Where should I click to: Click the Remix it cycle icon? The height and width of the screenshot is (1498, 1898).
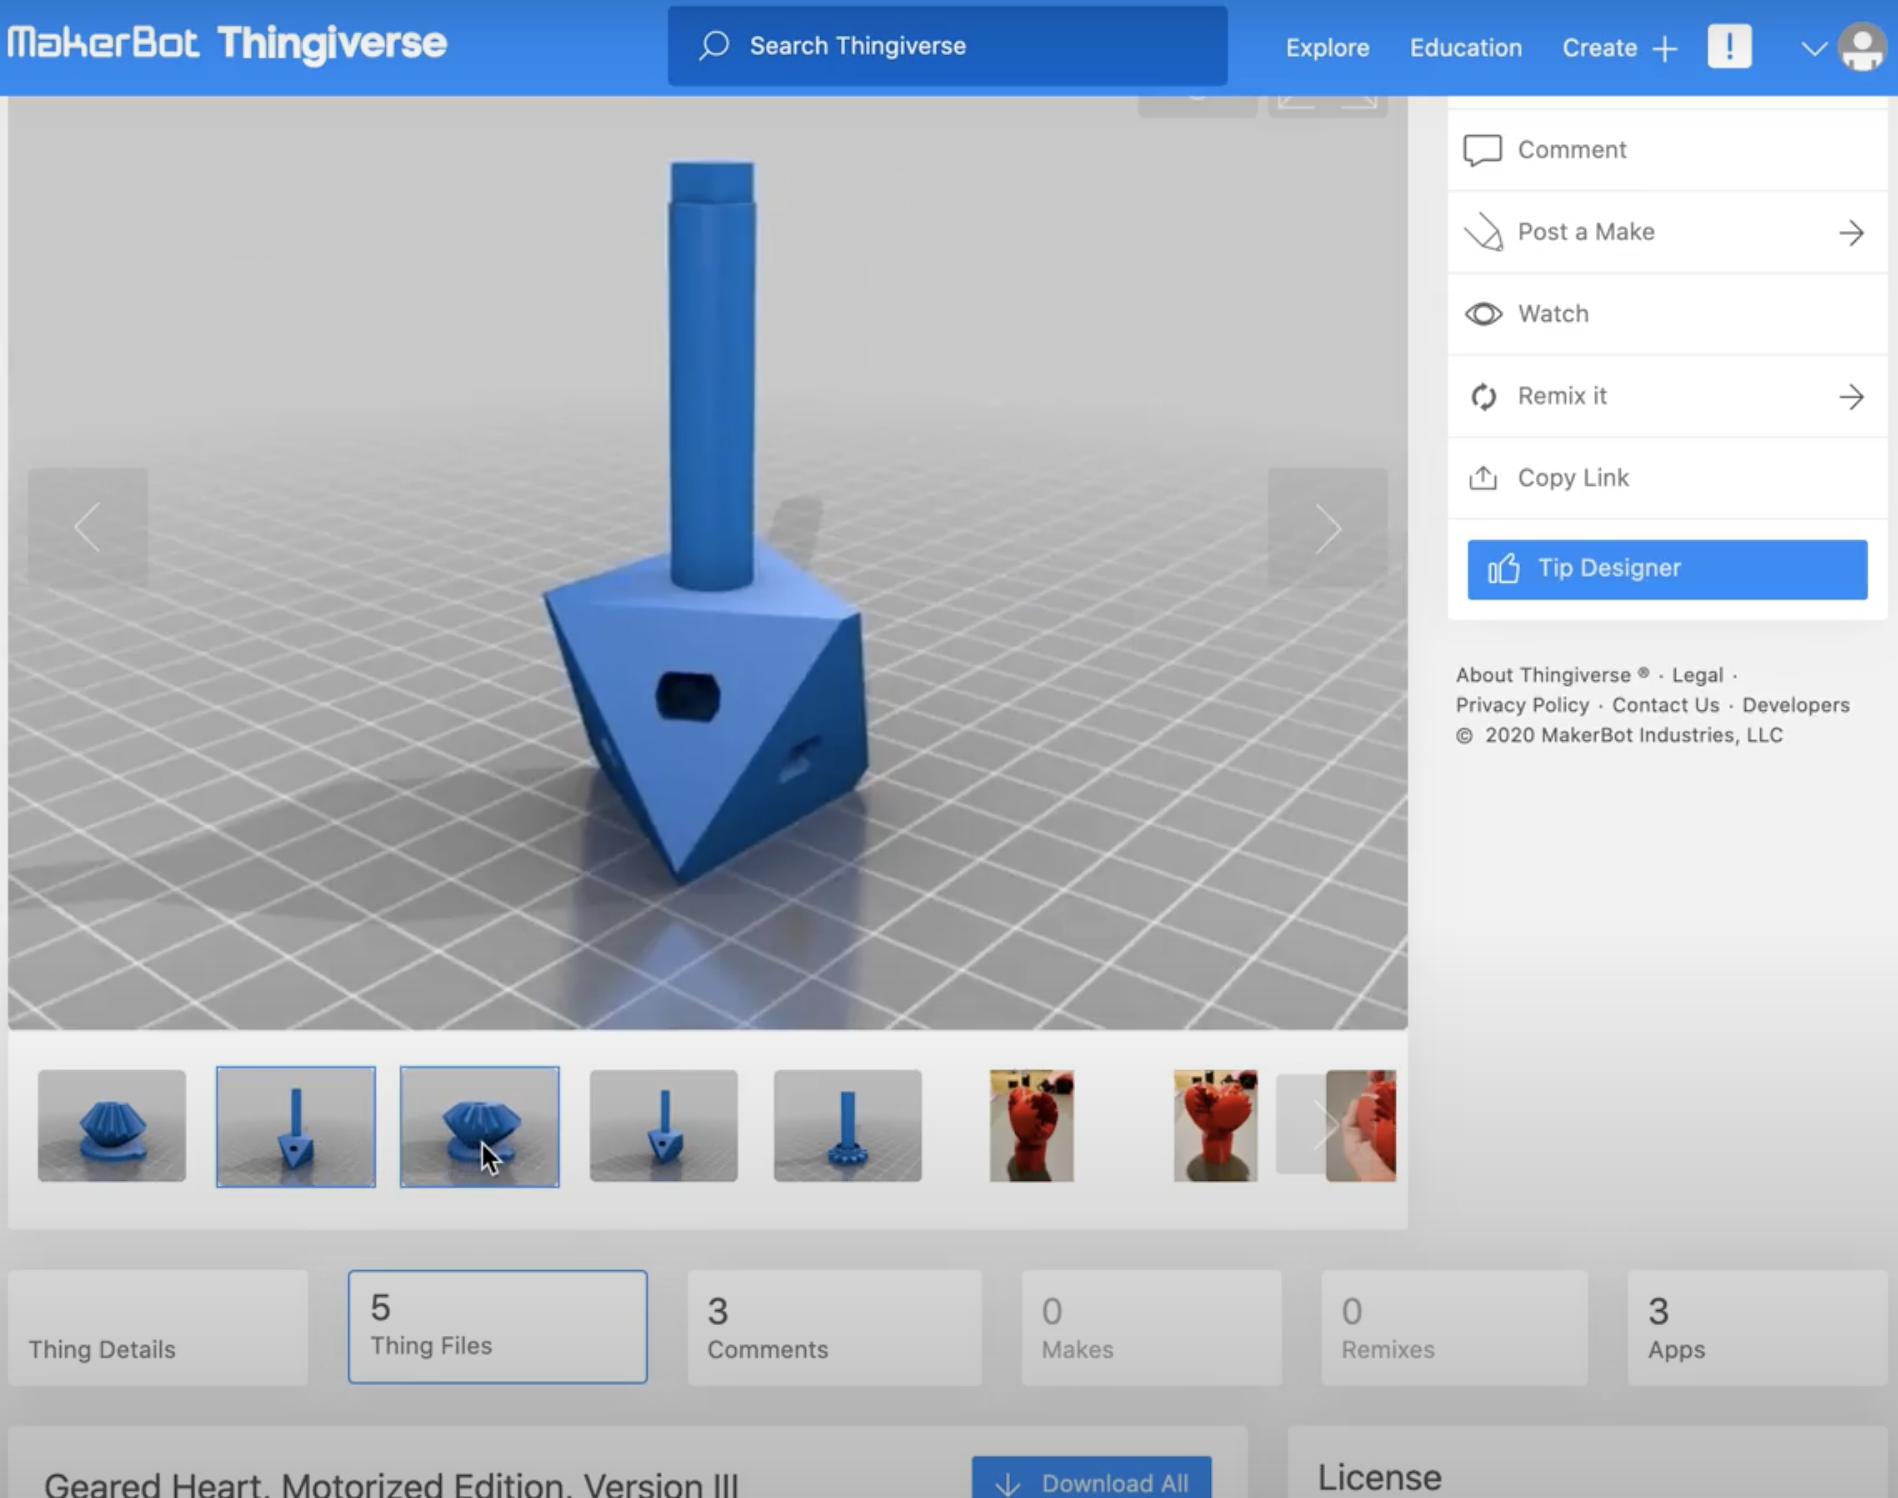pos(1483,396)
